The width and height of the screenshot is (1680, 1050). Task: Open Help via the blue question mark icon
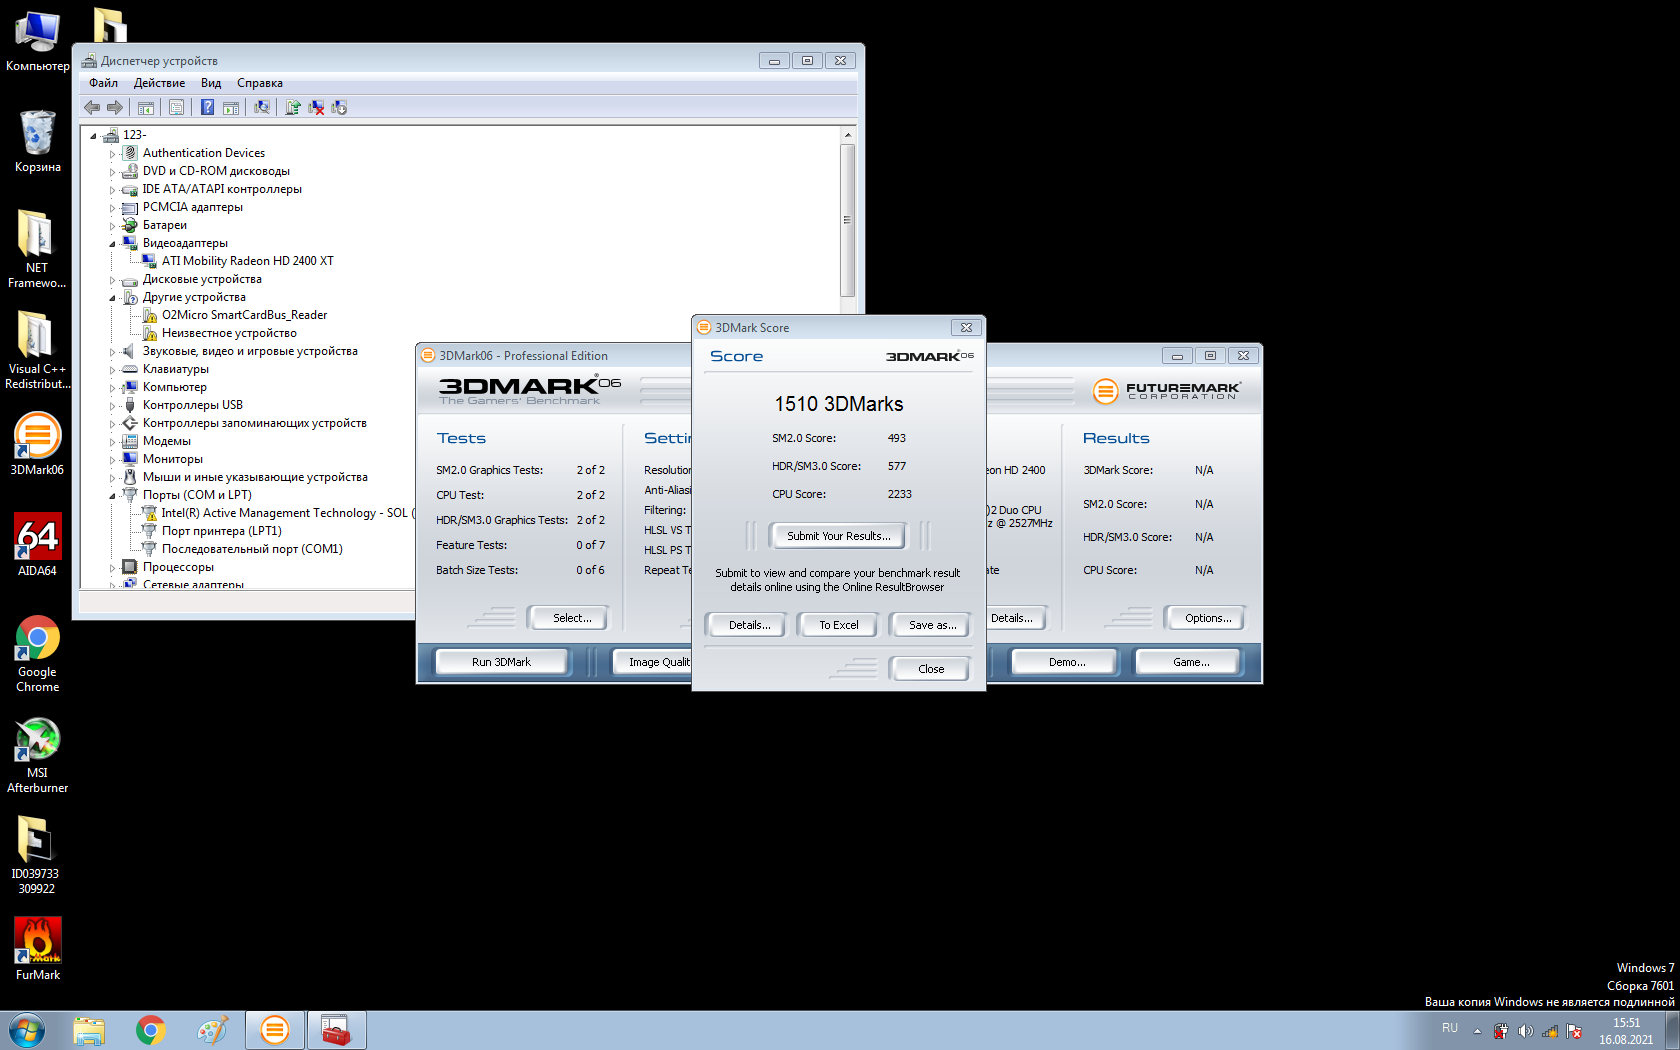point(208,108)
